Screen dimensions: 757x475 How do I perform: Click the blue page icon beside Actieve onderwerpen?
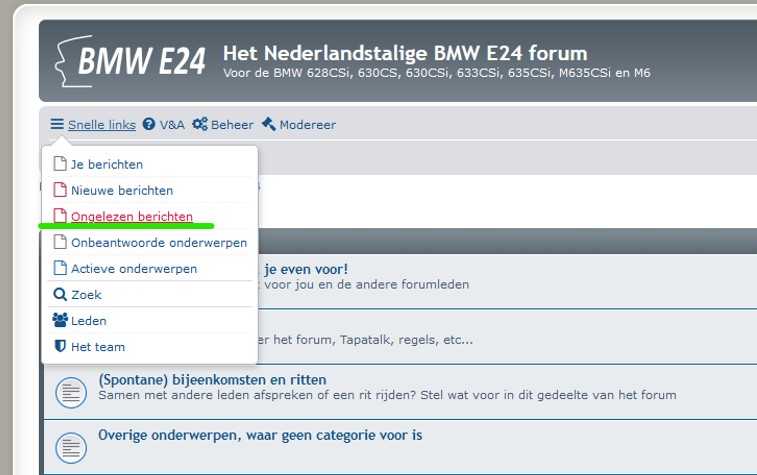[x=60, y=267]
